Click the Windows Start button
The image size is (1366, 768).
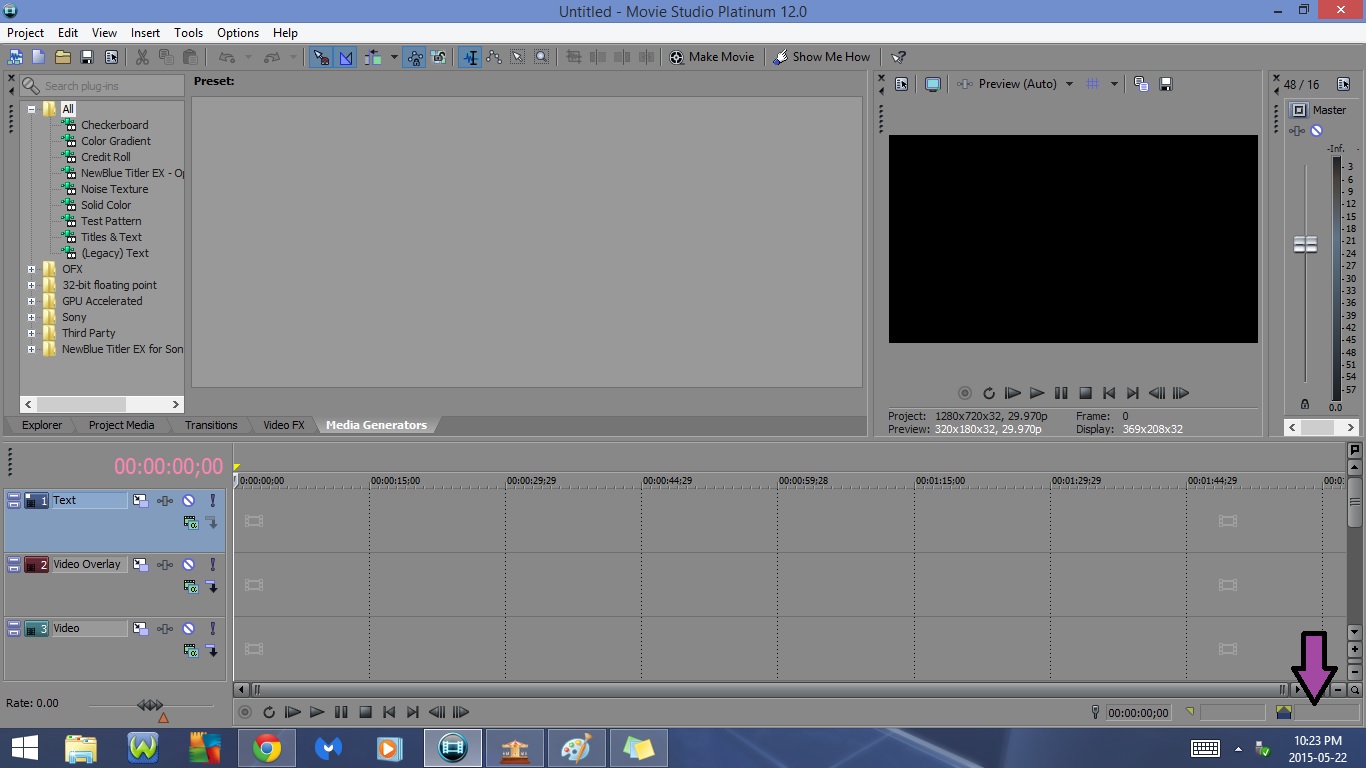tap(25, 748)
